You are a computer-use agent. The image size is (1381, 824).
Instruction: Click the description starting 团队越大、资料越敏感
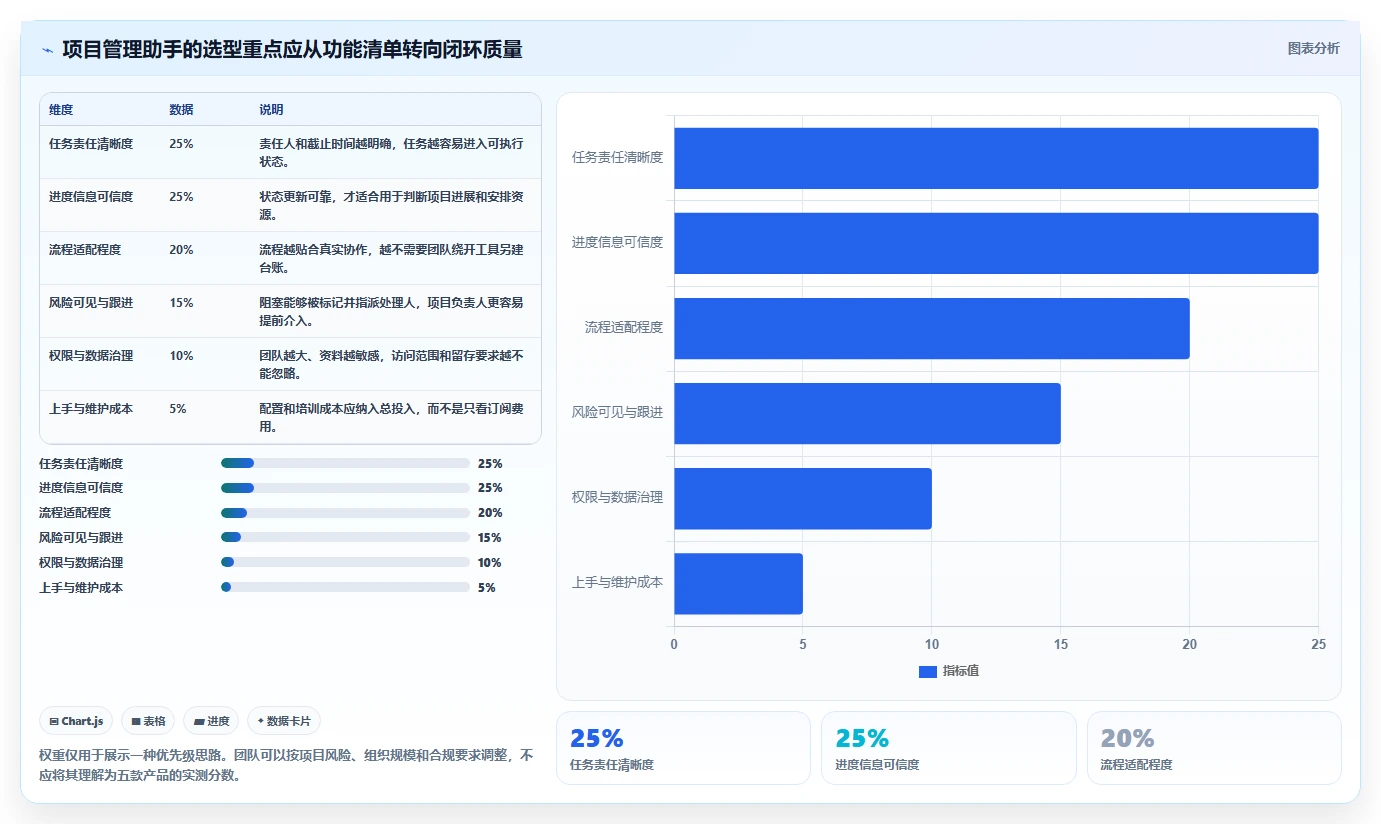tap(391, 365)
